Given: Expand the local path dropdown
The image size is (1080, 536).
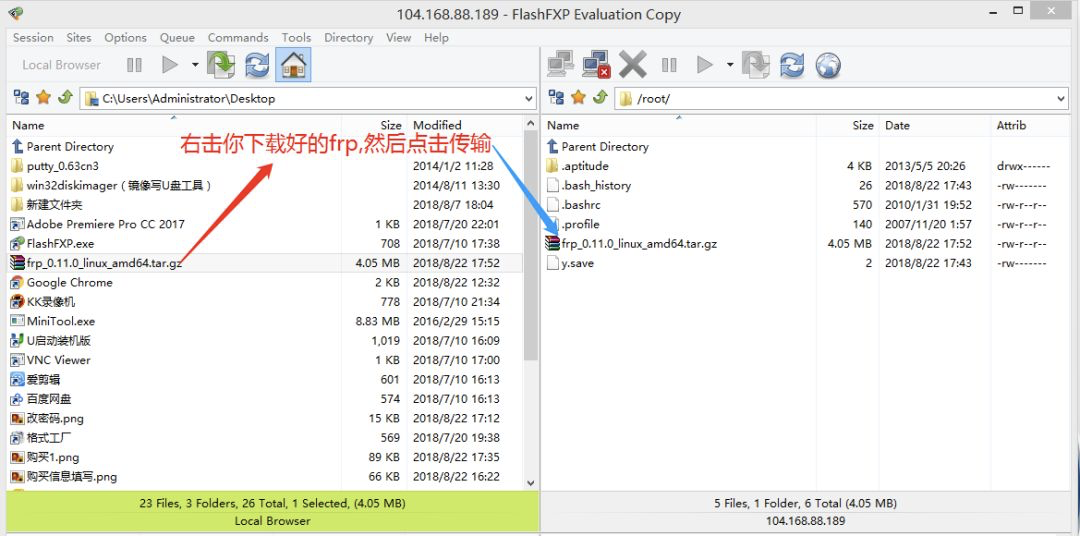Looking at the screenshot, I should coord(529,99).
